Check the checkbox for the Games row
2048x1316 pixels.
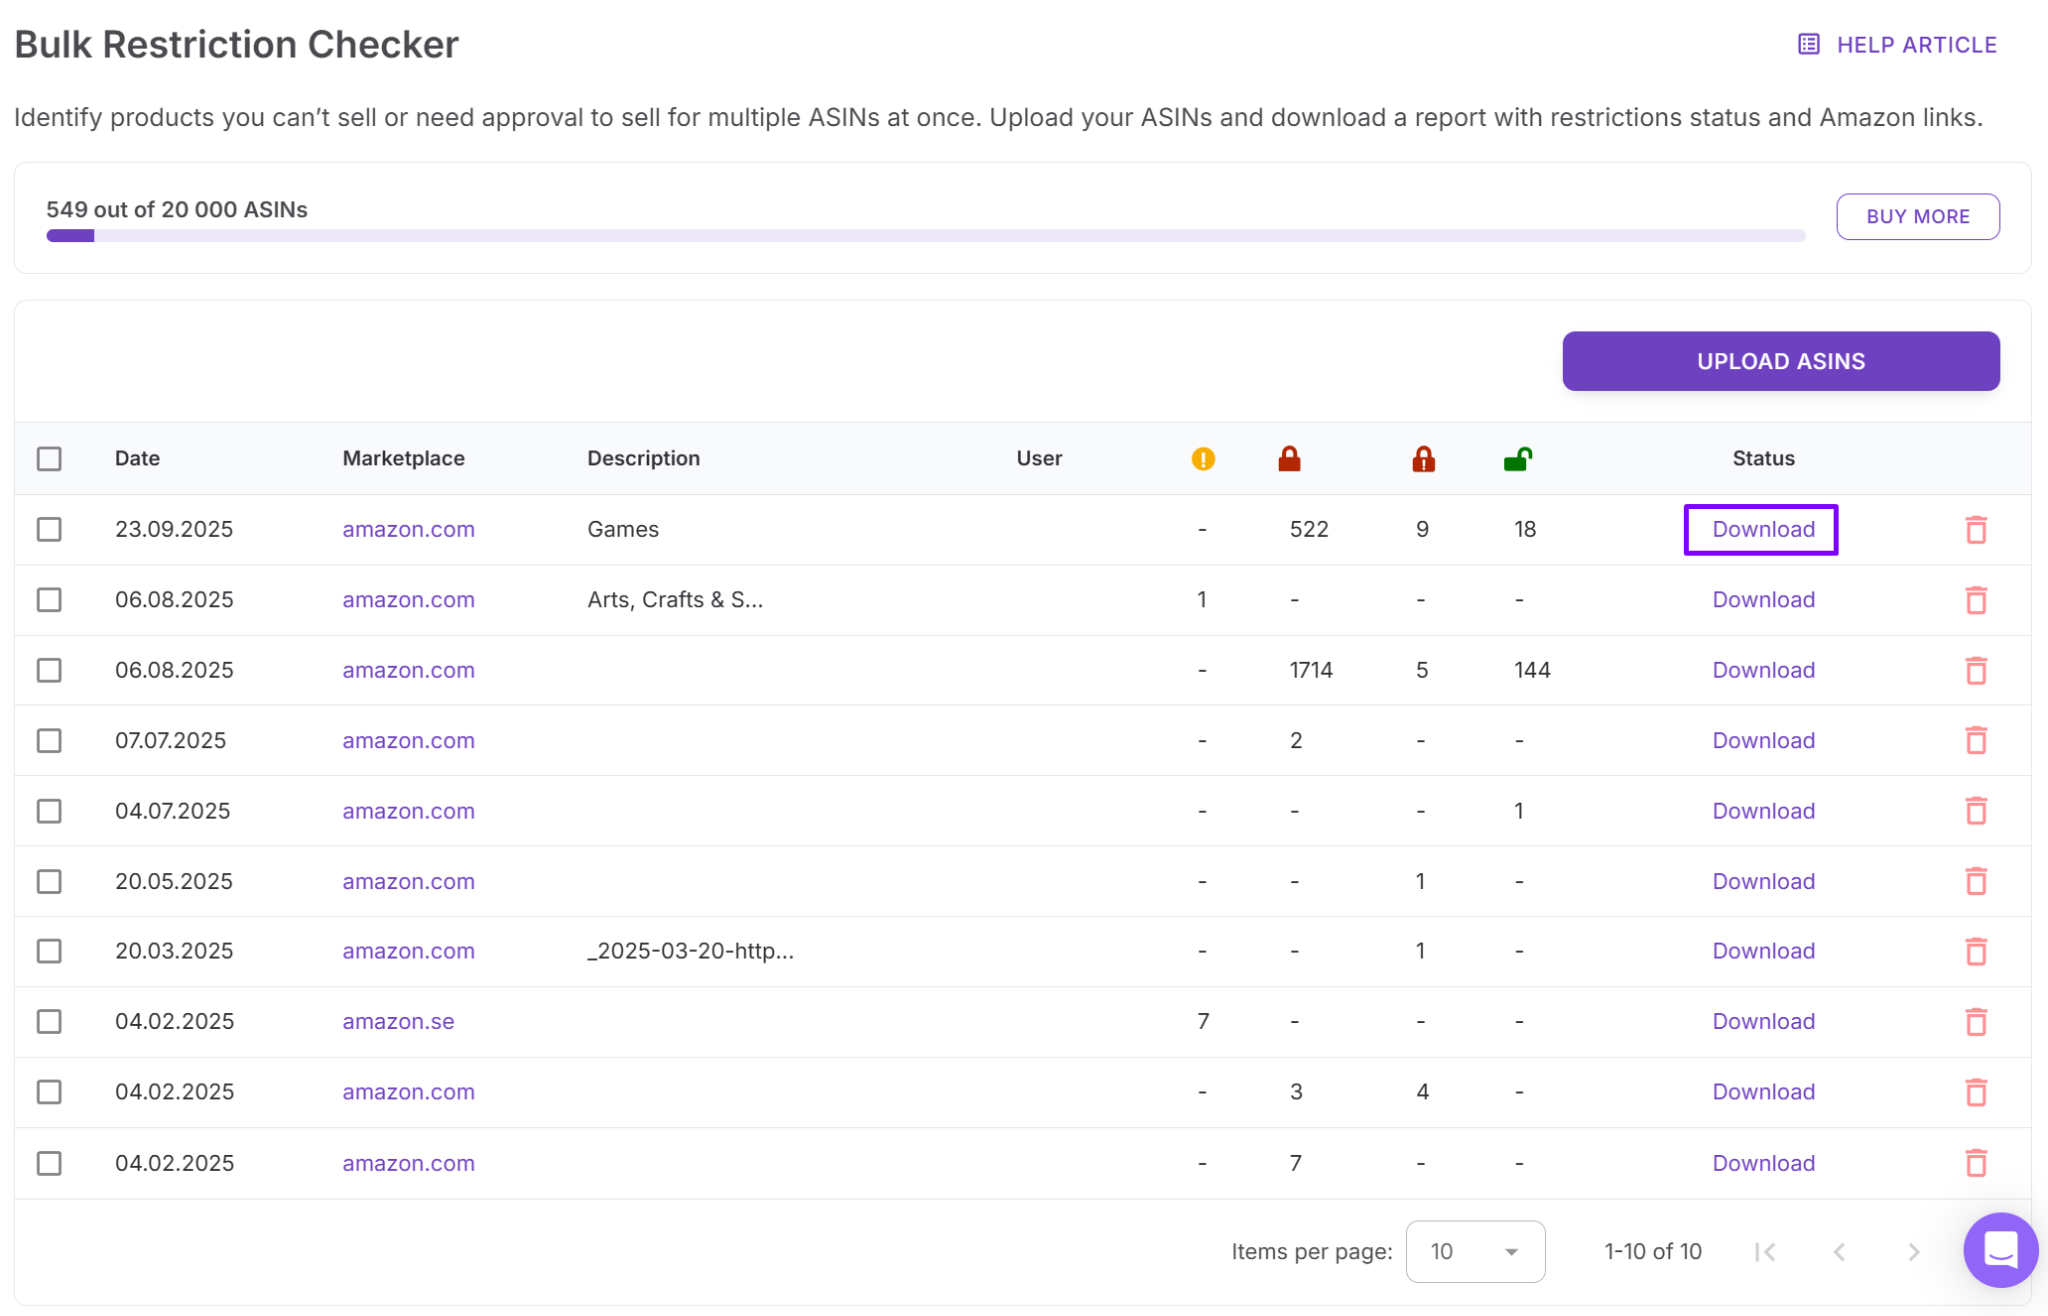tap(50, 529)
